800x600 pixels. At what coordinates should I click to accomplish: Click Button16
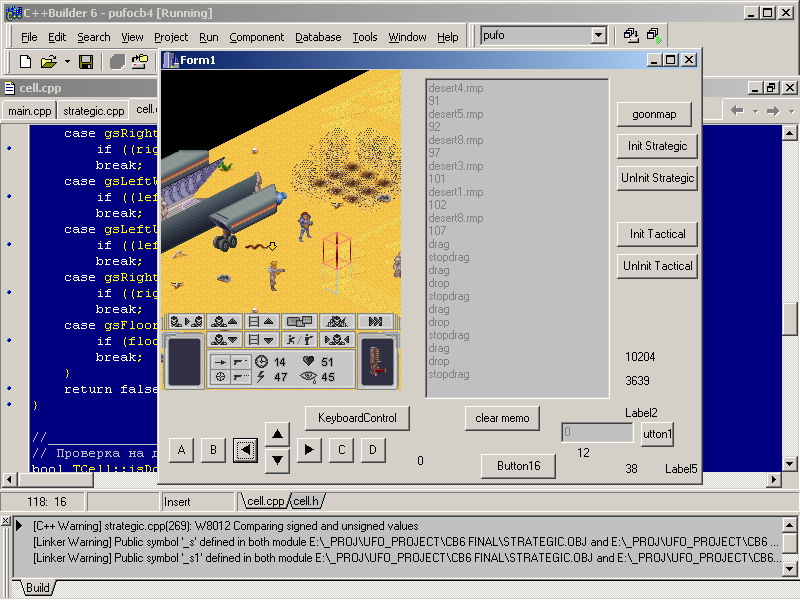tap(518, 466)
